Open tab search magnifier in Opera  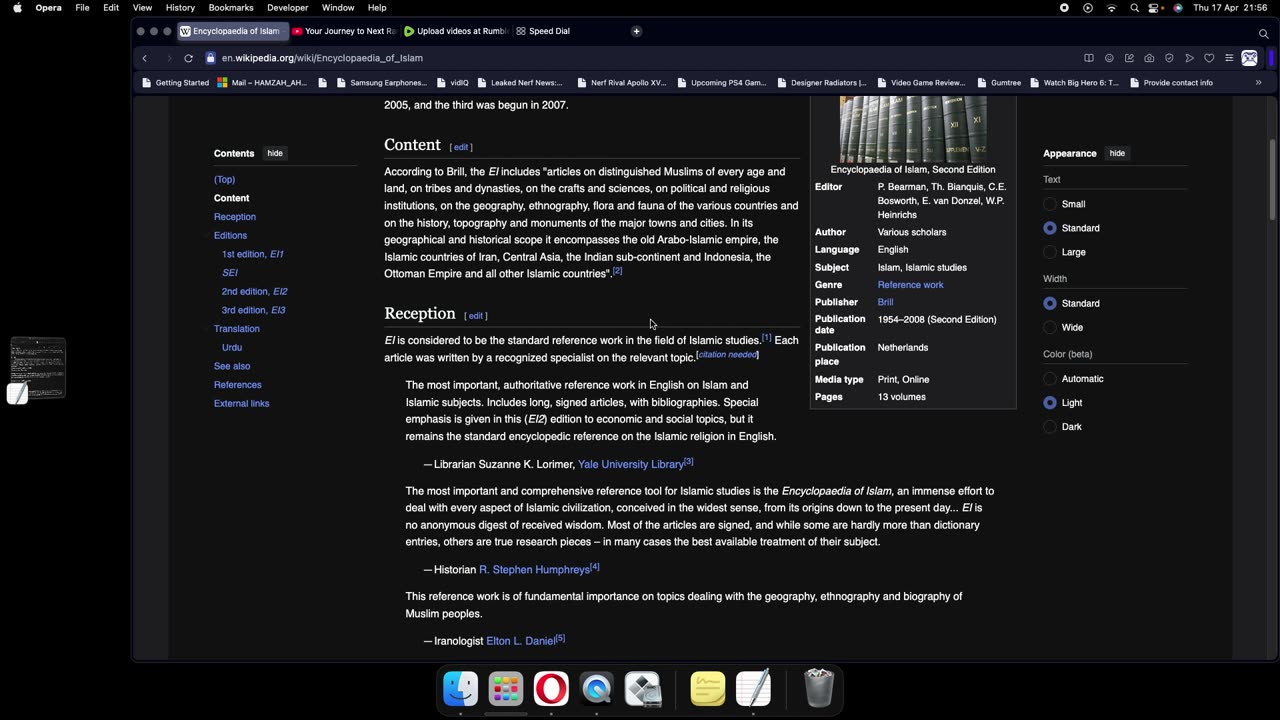(x=1263, y=33)
